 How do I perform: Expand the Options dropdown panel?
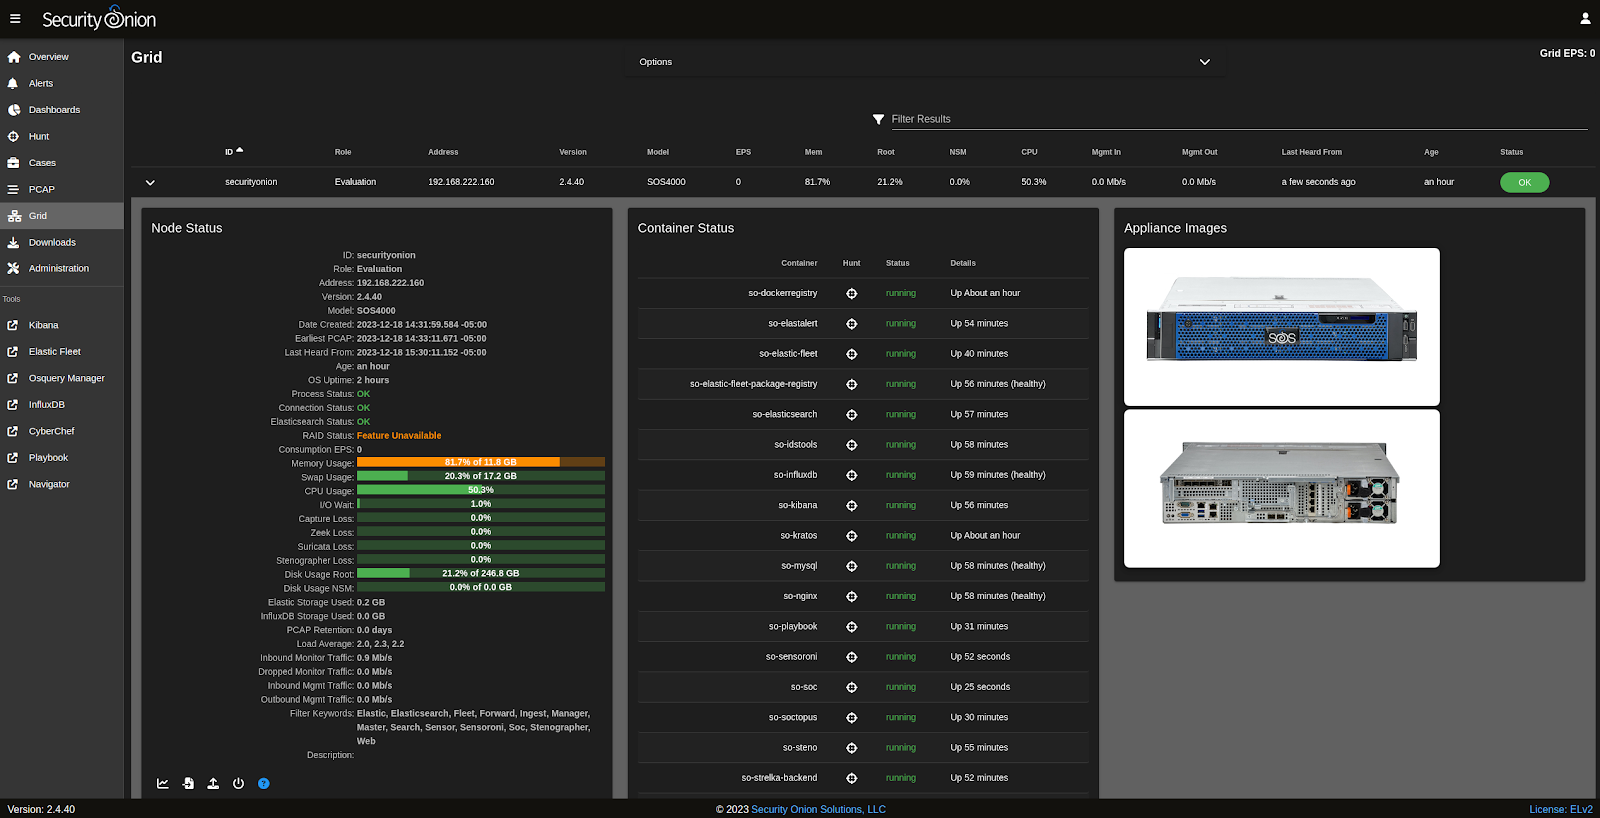coord(925,62)
